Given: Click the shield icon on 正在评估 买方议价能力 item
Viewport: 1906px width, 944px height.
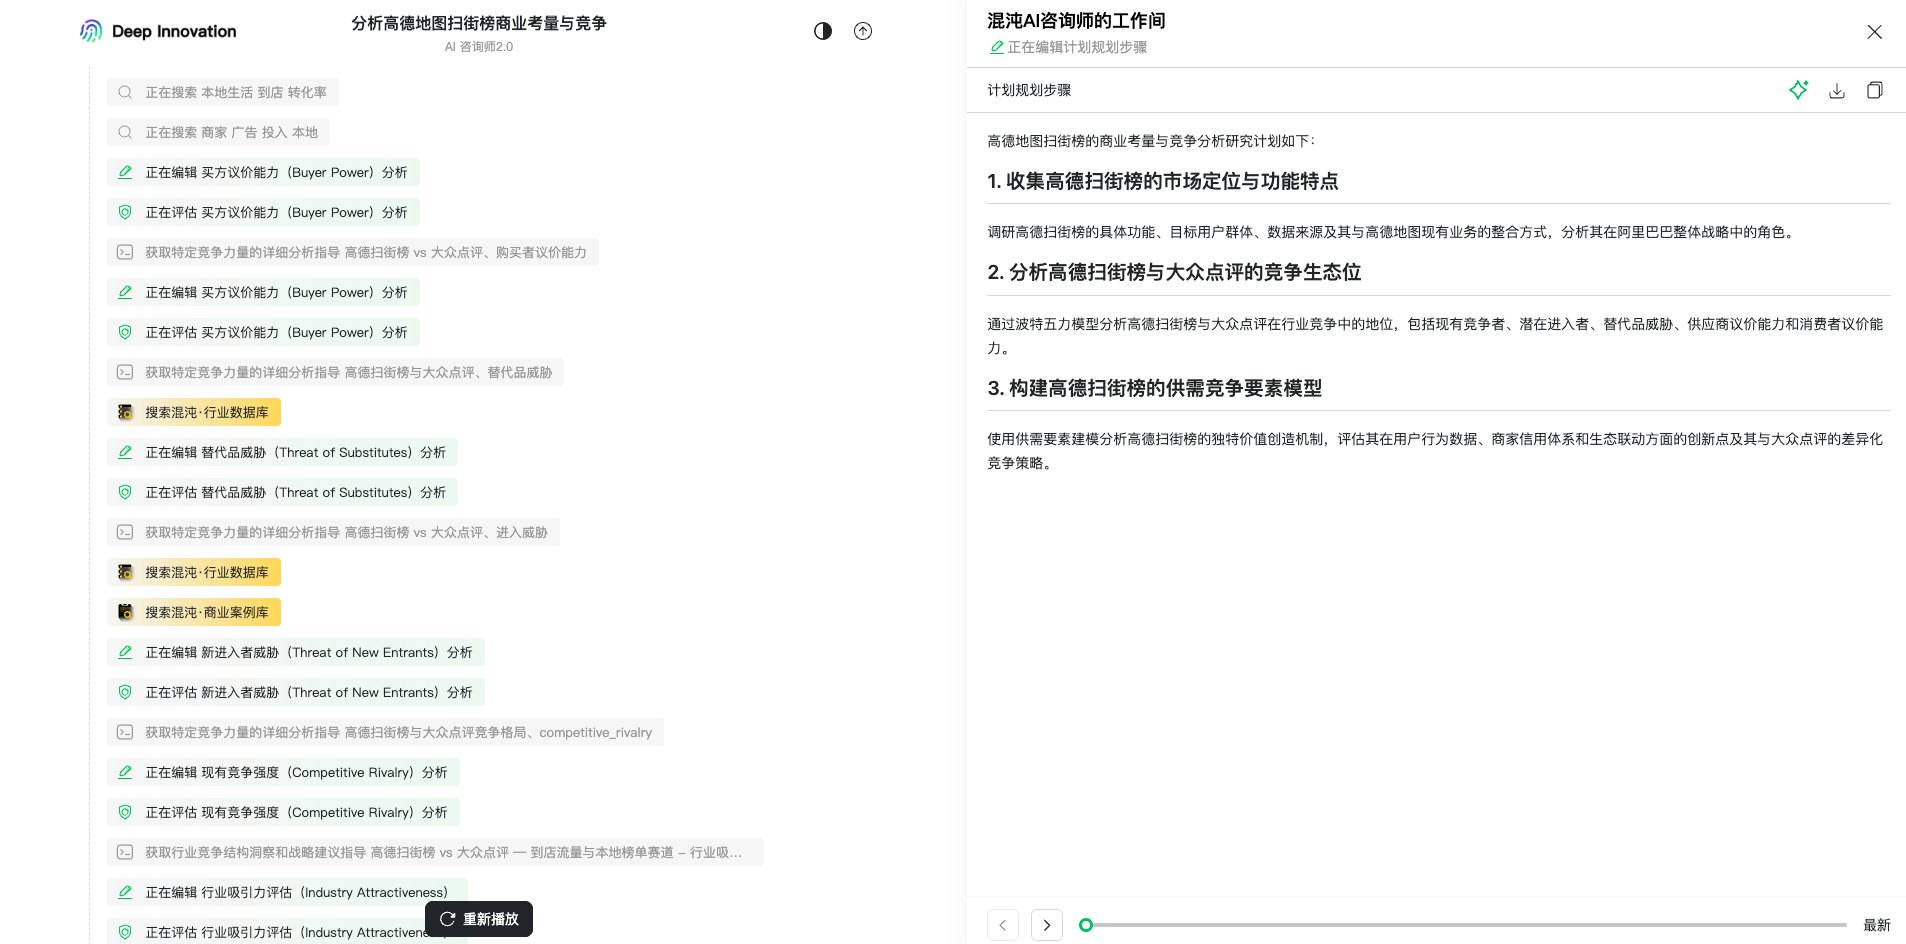Looking at the screenshot, I should click(125, 212).
